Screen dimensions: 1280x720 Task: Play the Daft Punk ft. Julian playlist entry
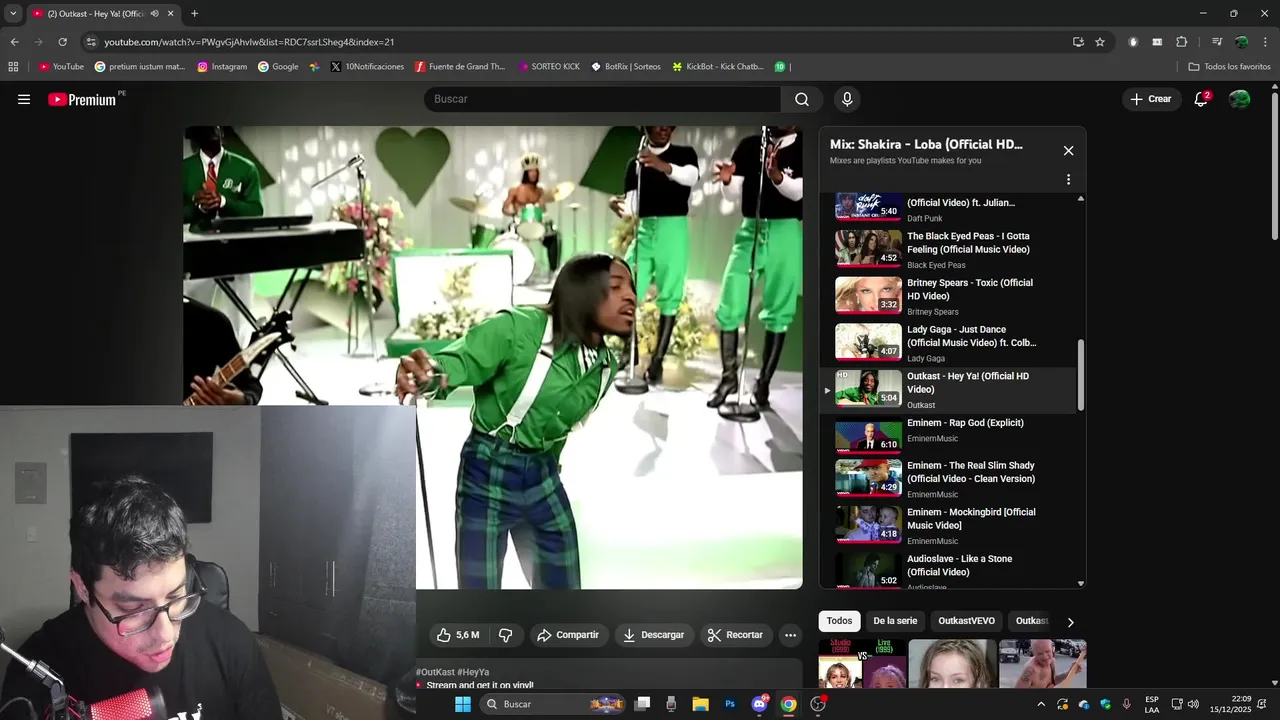click(x=948, y=208)
